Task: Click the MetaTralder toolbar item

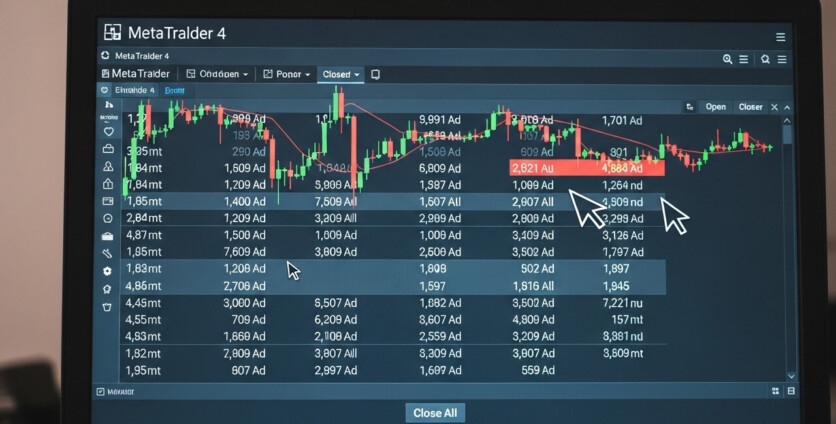Action: [135, 74]
